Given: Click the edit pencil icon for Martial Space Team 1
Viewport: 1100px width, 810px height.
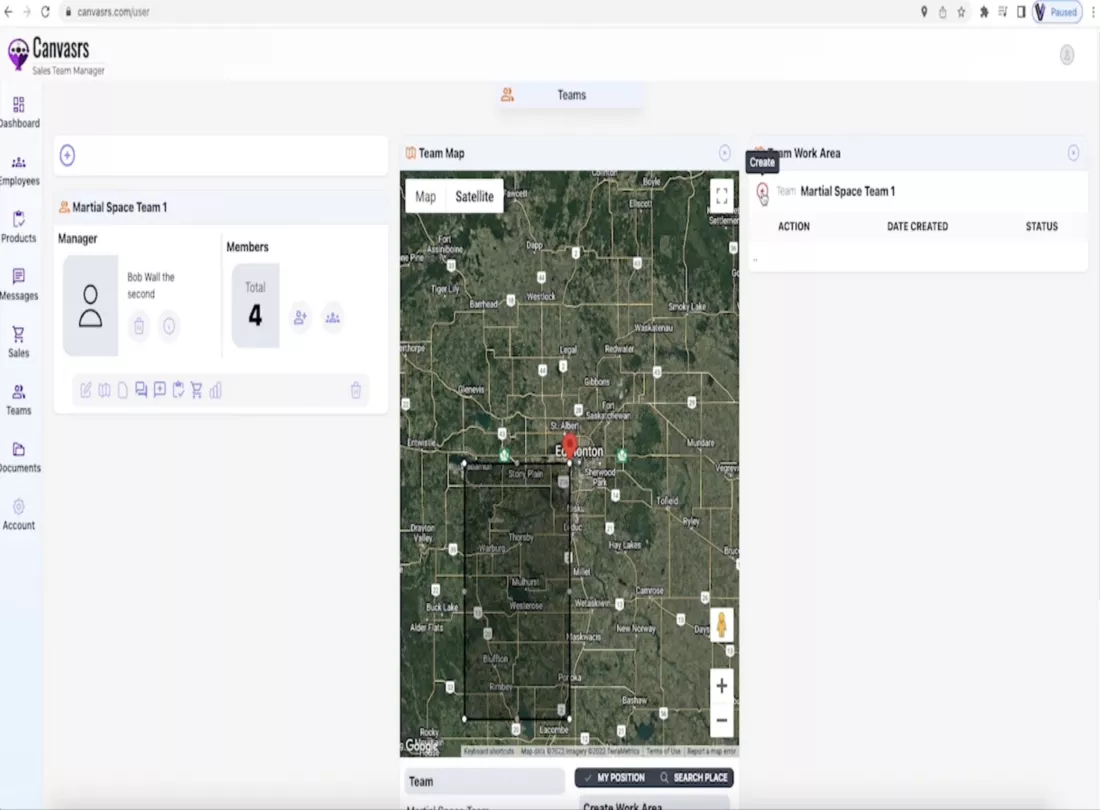Looking at the screenshot, I should (x=86, y=390).
